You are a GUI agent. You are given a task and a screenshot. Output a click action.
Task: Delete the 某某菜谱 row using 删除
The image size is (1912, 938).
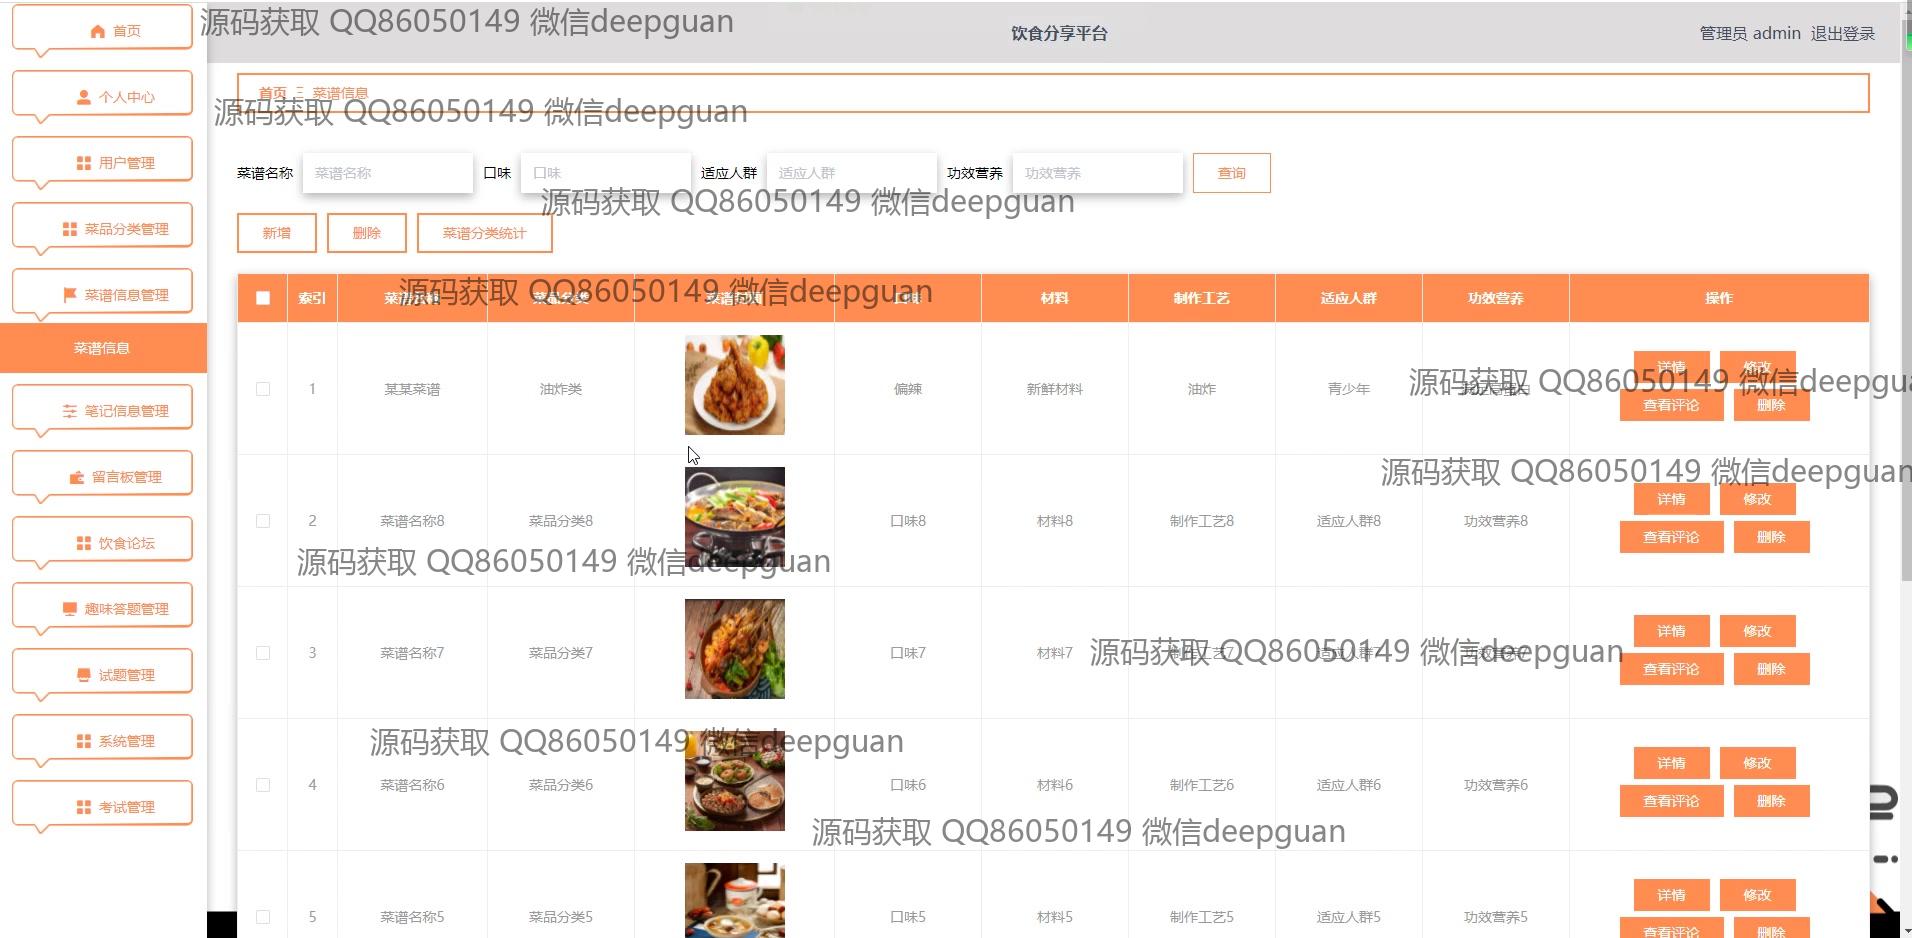1771,405
